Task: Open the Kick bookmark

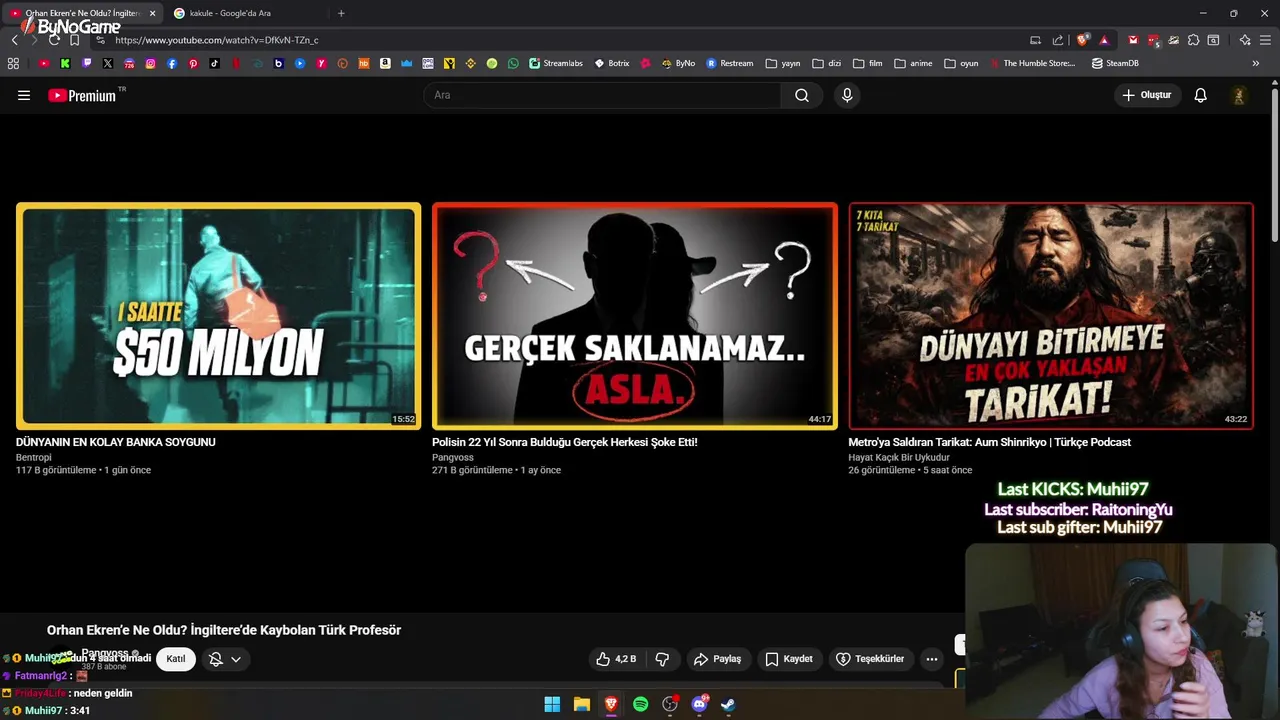Action: [x=65, y=63]
